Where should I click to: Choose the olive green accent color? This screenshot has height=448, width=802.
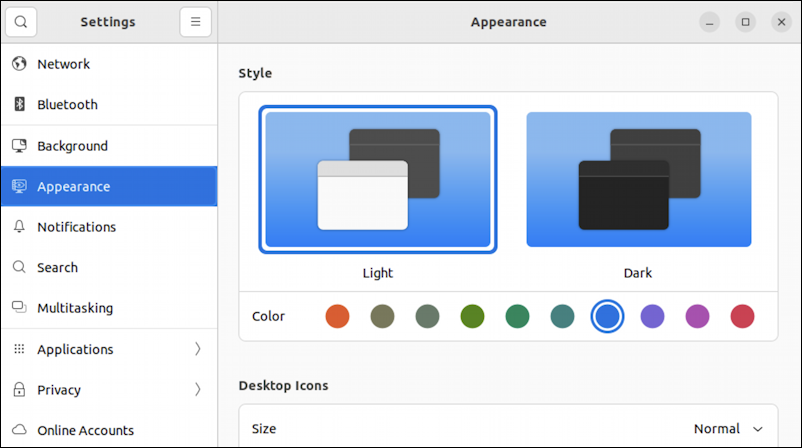(473, 316)
